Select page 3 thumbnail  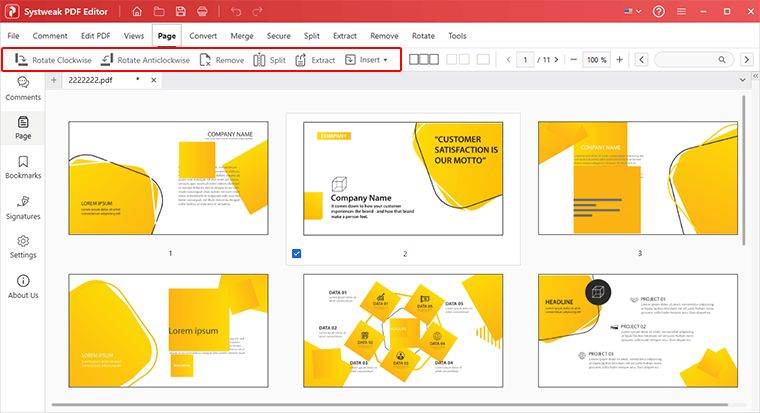(638, 178)
